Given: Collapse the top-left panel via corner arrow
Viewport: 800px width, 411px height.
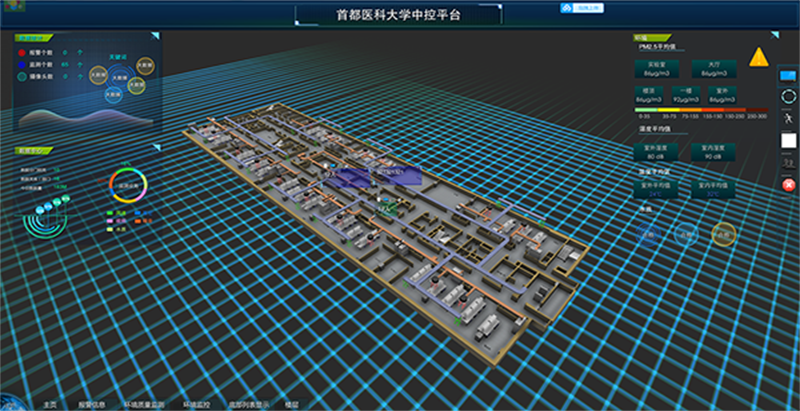Looking at the screenshot, I should [155, 36].
